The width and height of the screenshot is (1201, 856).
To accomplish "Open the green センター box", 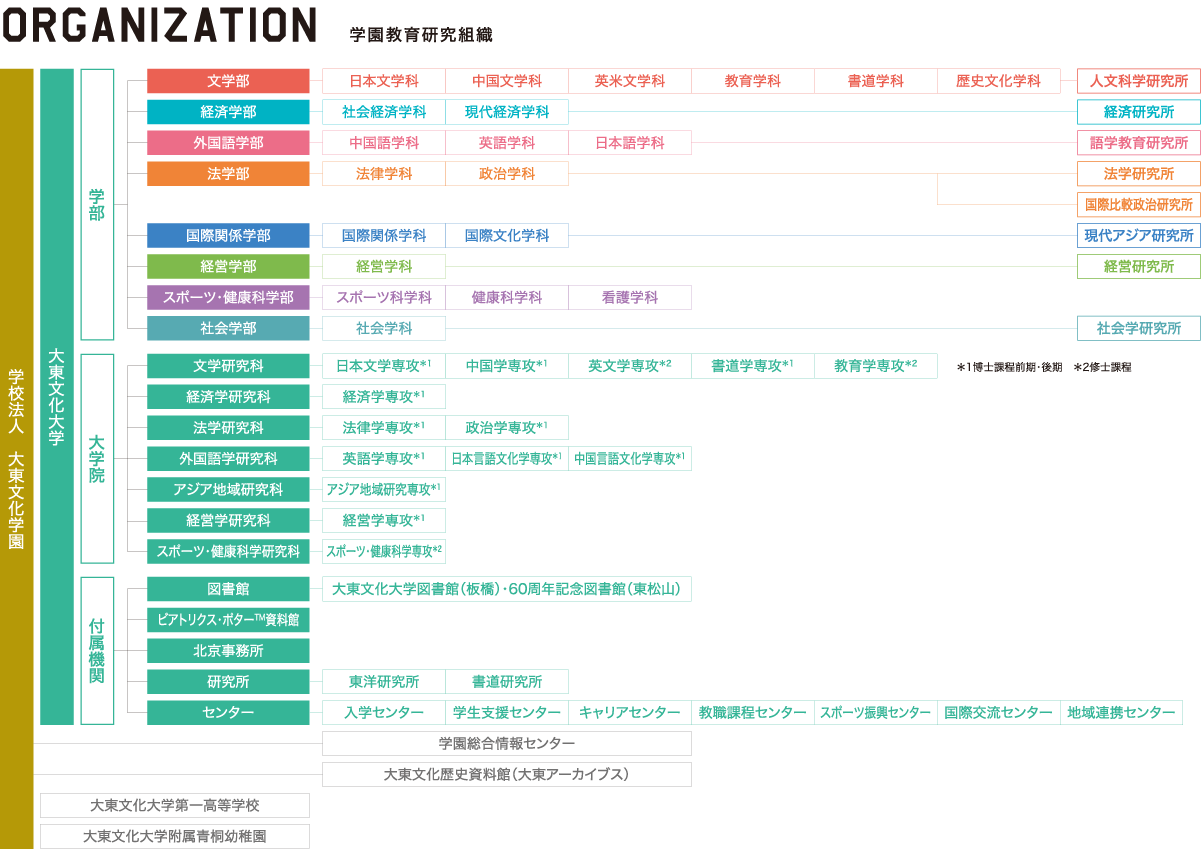I will [x=228, y=713].
